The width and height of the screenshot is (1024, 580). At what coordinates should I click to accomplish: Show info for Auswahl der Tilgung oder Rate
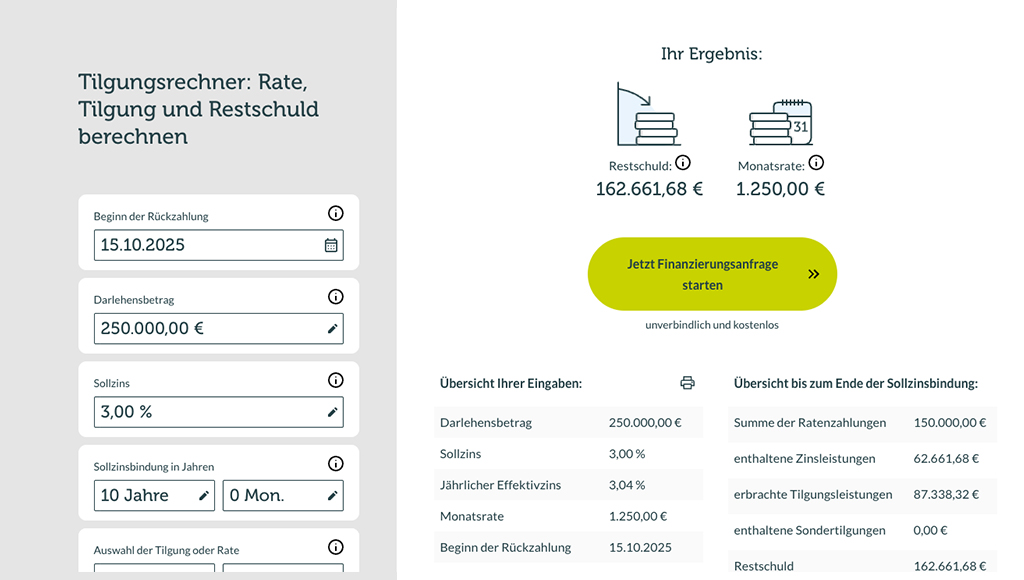click(336, 547)
